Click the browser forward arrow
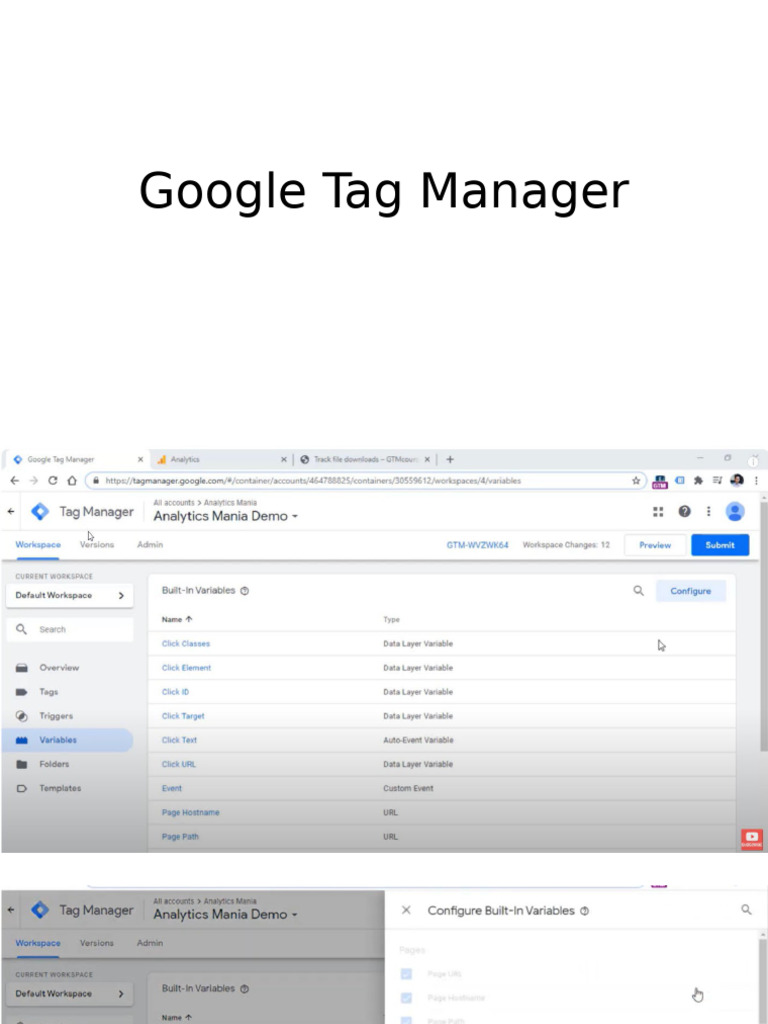Screen dimensions: 768x1024 coord(34,480)
